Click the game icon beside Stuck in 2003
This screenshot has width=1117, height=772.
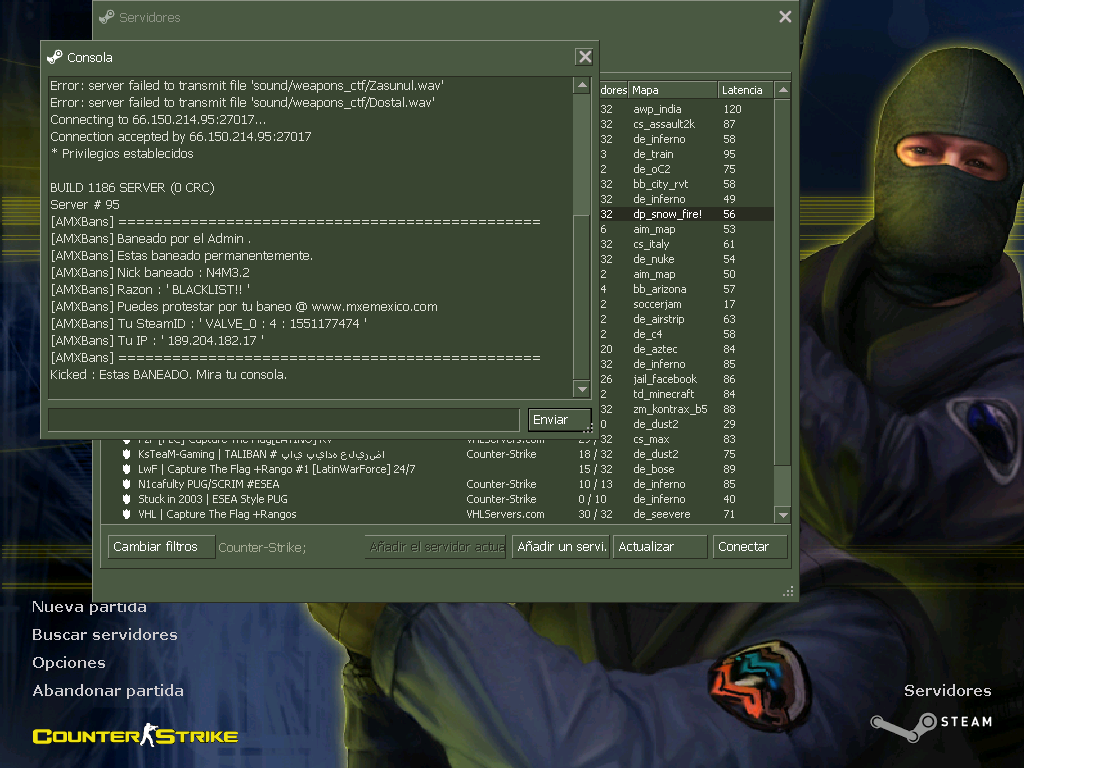(126, 499)
